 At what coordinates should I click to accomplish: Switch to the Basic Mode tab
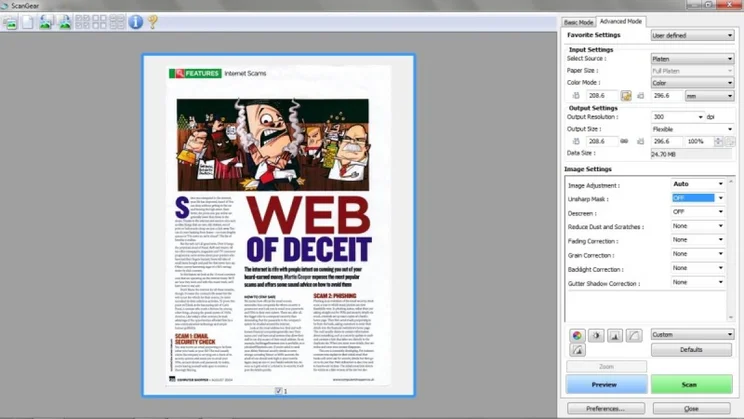click(x=578, y=21)
